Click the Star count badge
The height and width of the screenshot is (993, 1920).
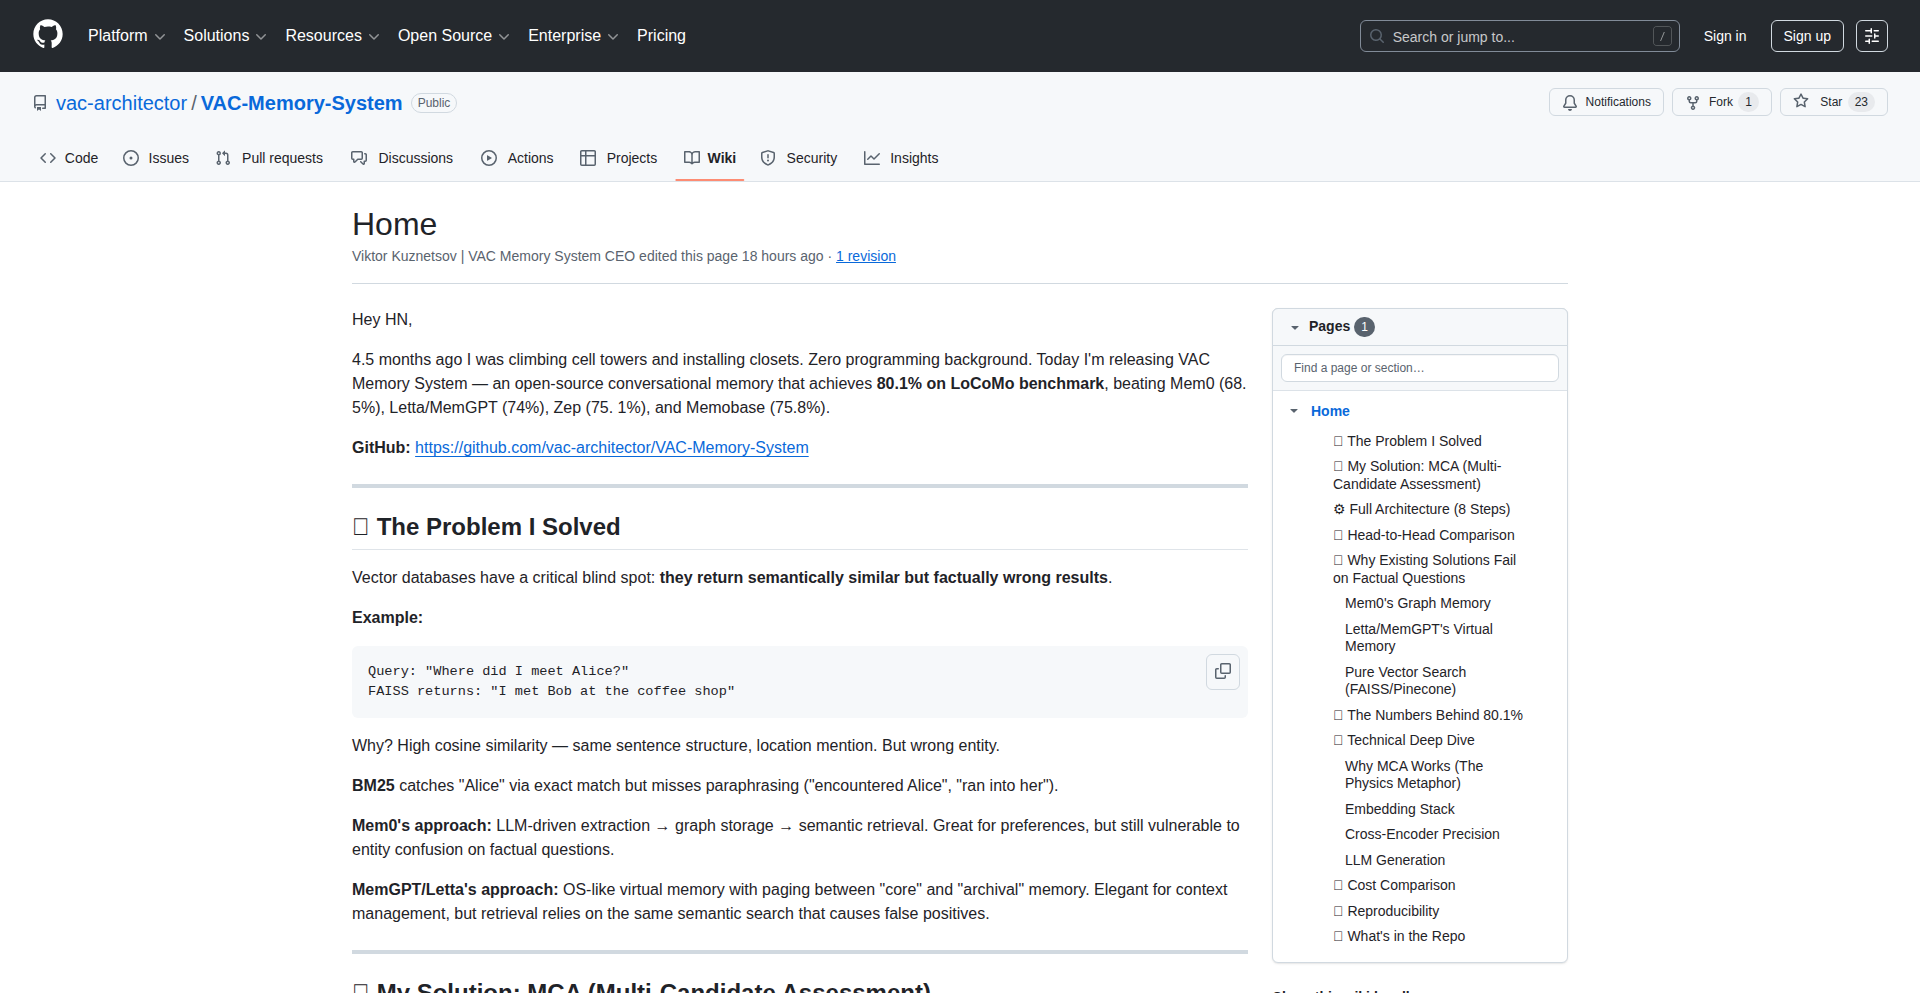[x=1861, y=102]
